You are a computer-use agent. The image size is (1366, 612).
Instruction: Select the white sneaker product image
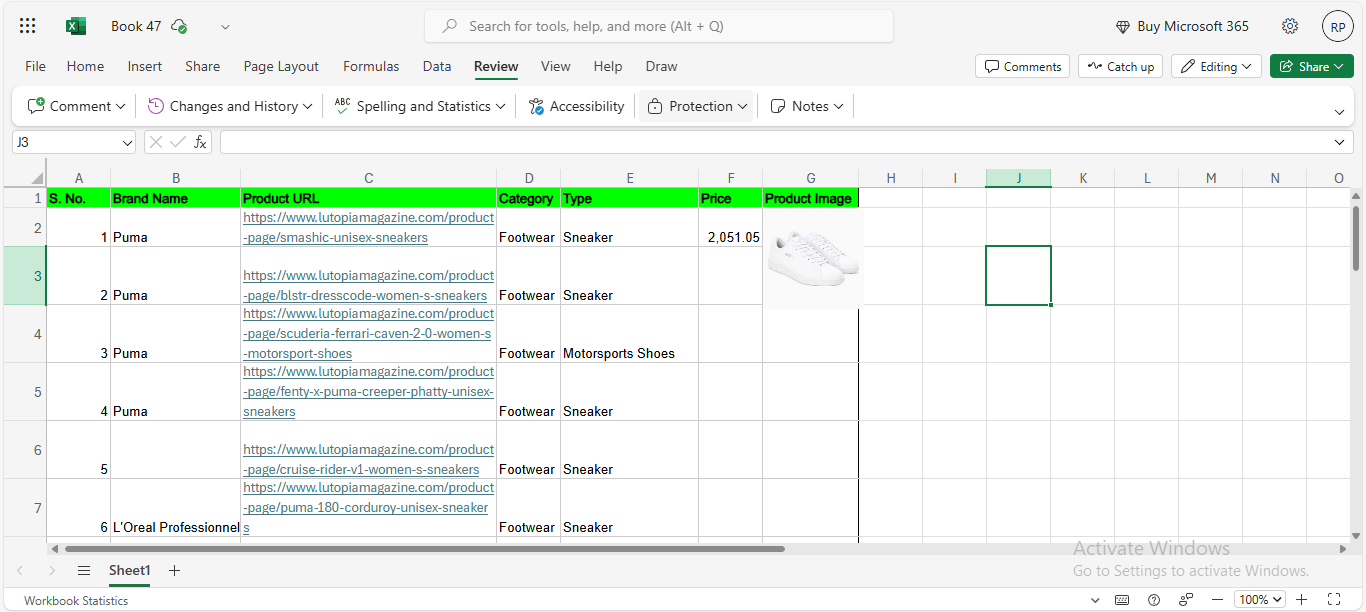pos(811,258)
